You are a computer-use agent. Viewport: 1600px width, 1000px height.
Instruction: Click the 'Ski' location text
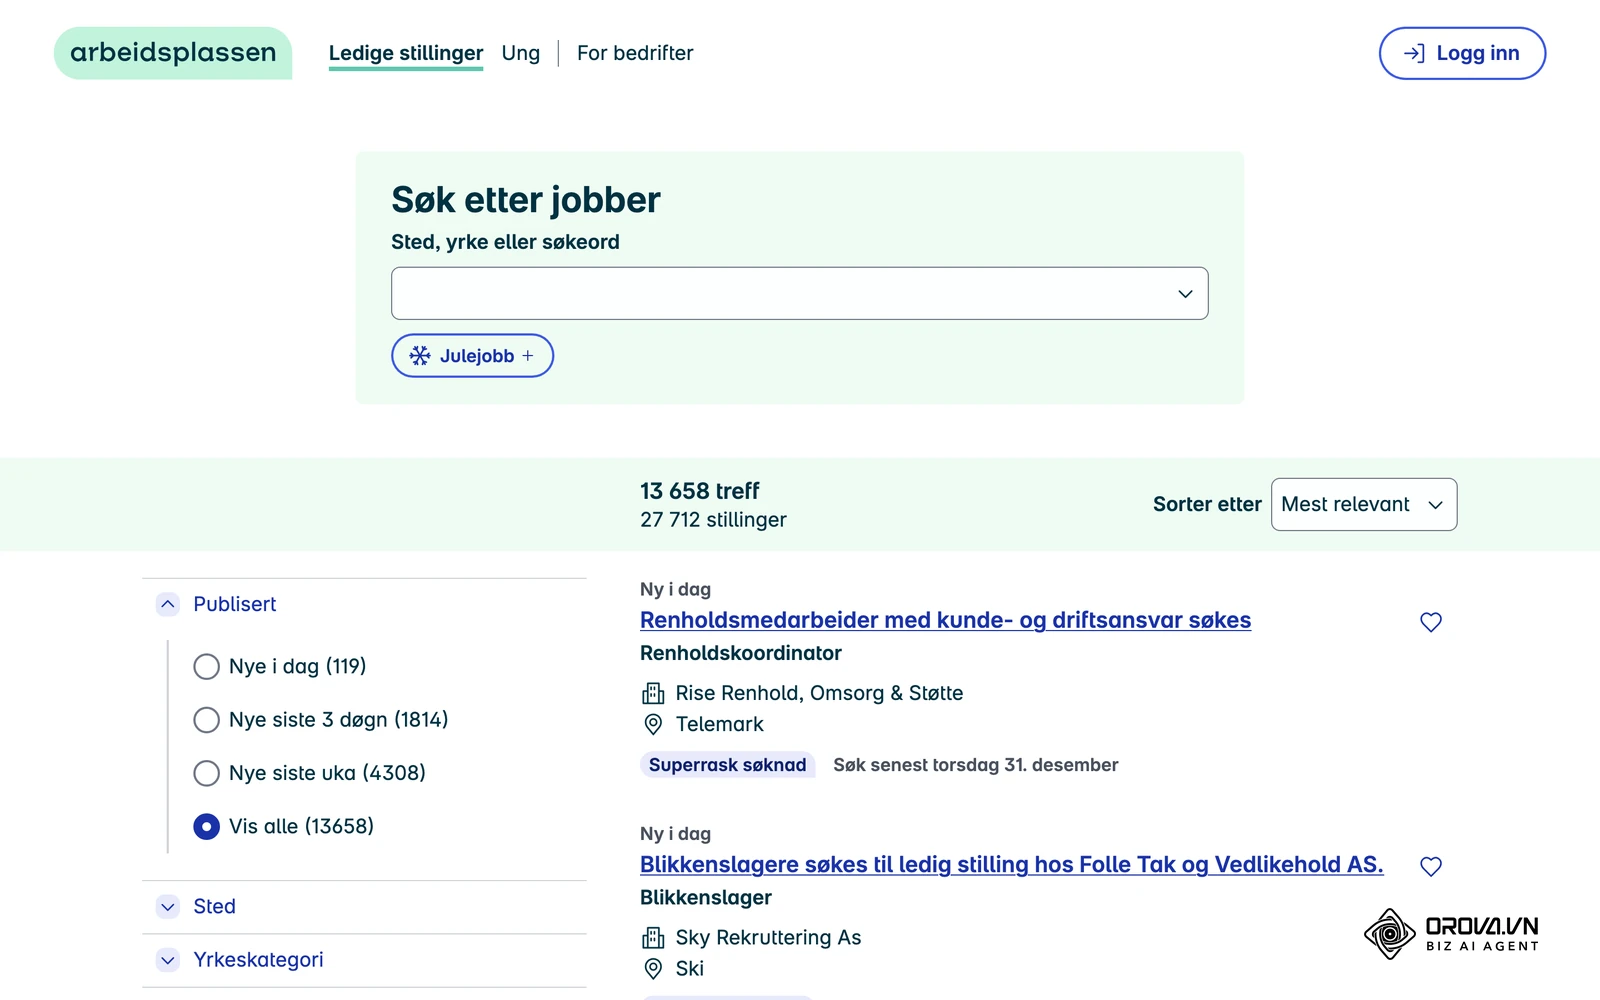click(690, 969)
